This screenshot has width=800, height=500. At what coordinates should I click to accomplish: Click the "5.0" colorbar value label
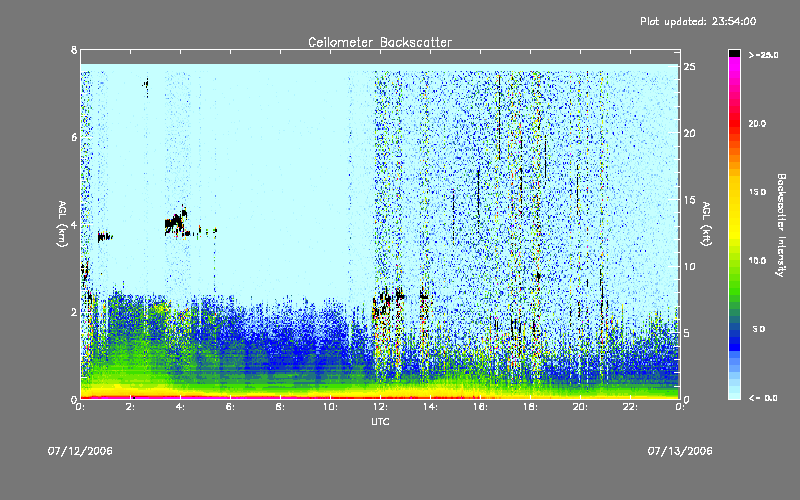click(x=759, y=329)
